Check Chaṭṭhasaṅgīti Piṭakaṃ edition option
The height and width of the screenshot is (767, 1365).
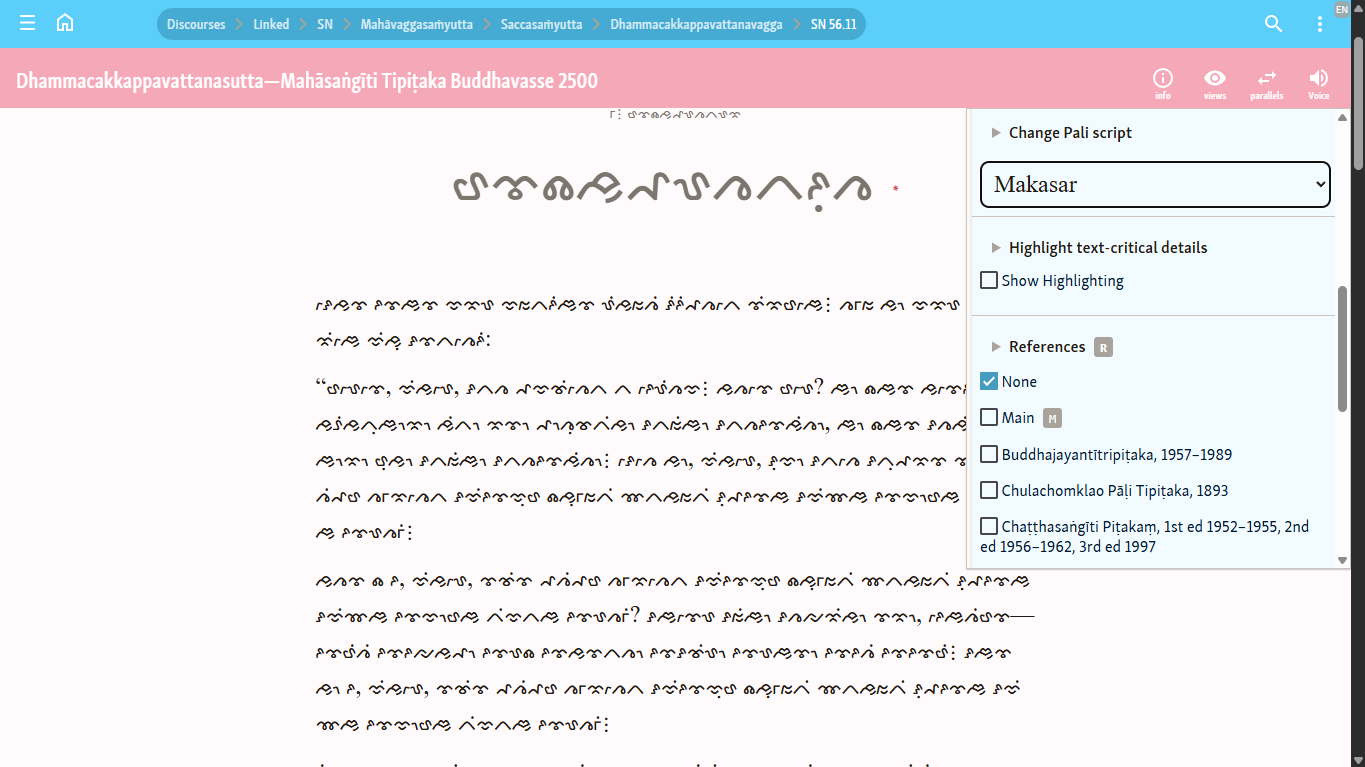click(989, 526)
